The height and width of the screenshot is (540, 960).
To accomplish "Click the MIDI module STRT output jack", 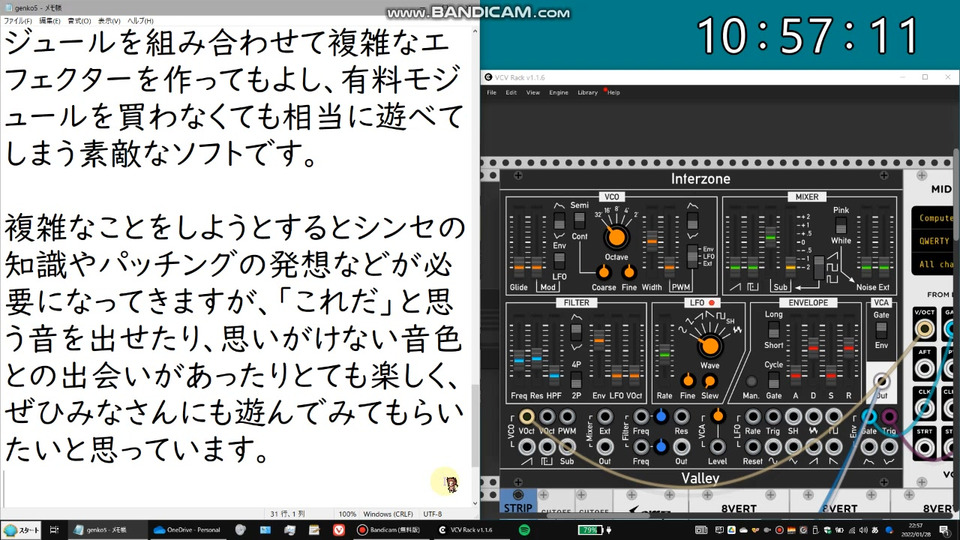I will tap(924, 448).
